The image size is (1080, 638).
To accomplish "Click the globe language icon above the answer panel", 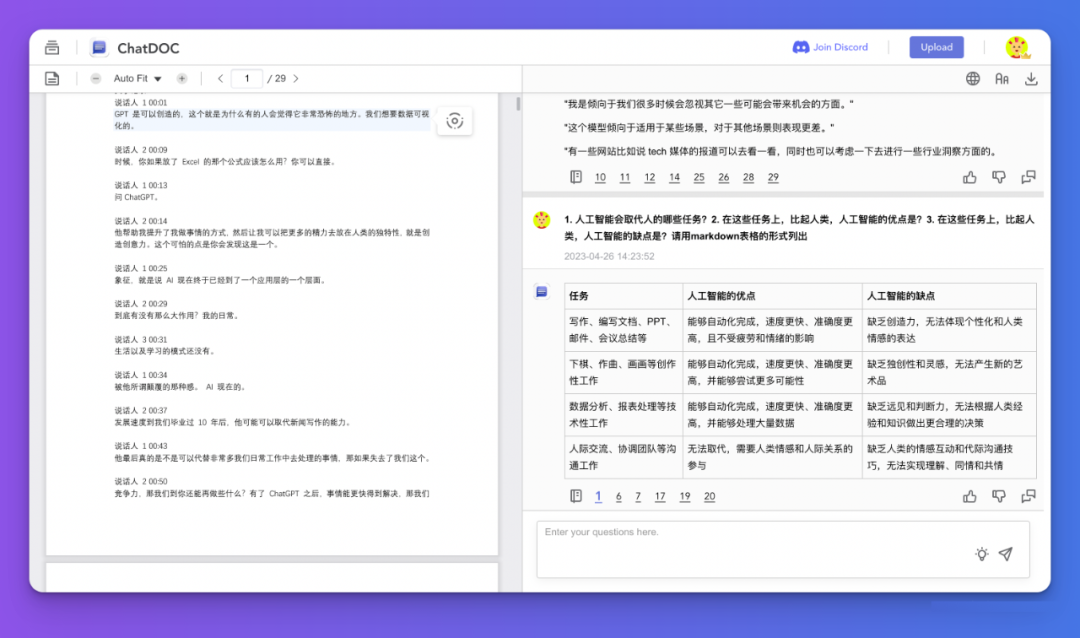I will tap(973, 78).
